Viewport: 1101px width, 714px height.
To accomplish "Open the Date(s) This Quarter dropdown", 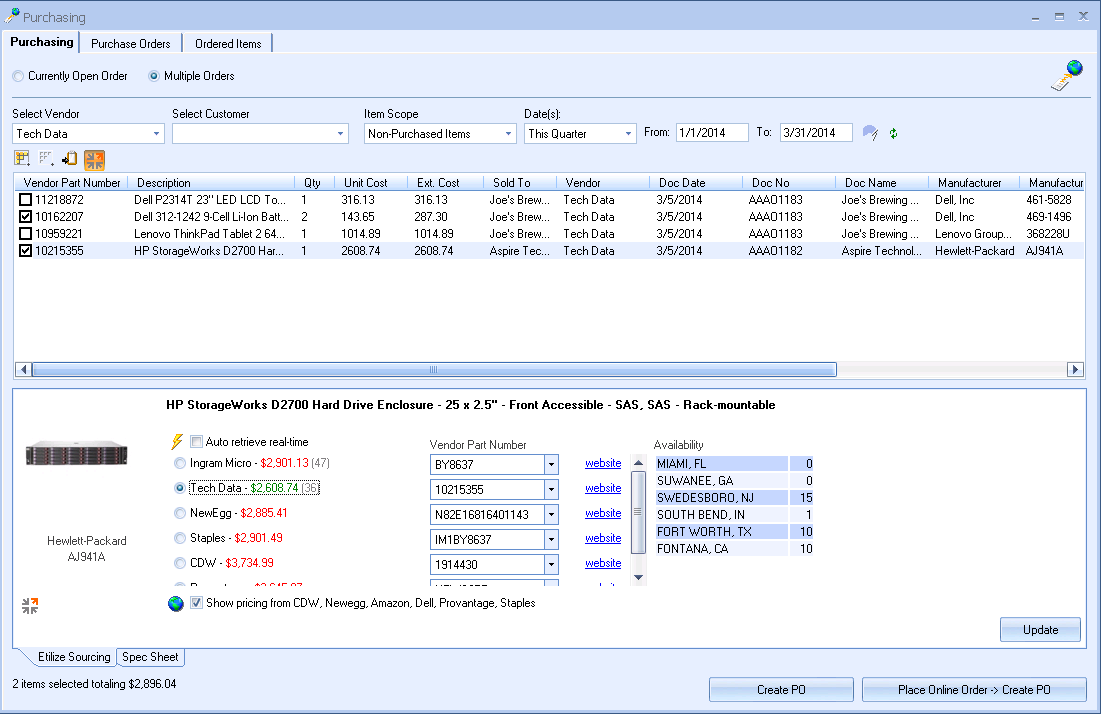I will coord(629,133).
